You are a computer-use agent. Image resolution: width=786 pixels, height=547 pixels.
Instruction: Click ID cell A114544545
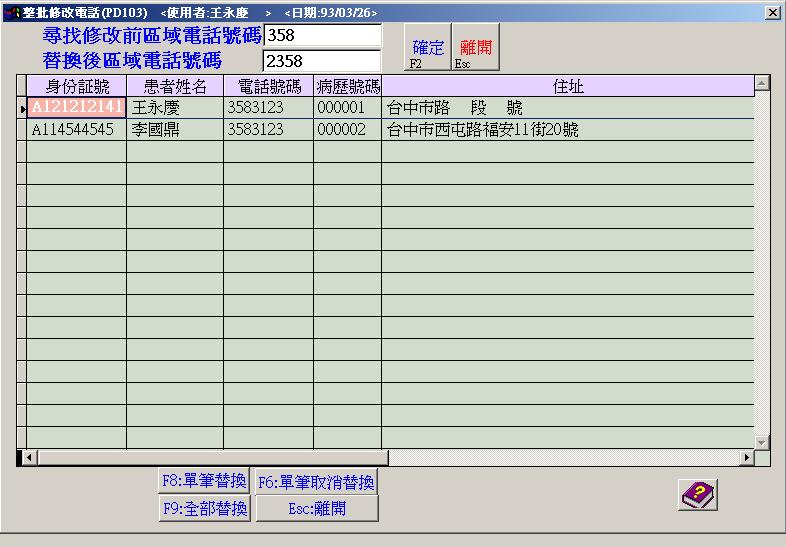point(73,130)
